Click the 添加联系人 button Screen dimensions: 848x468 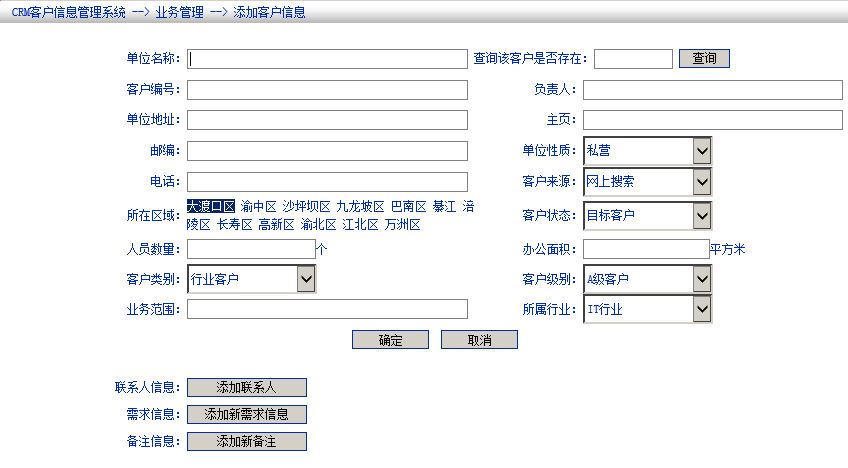point(246,387)
